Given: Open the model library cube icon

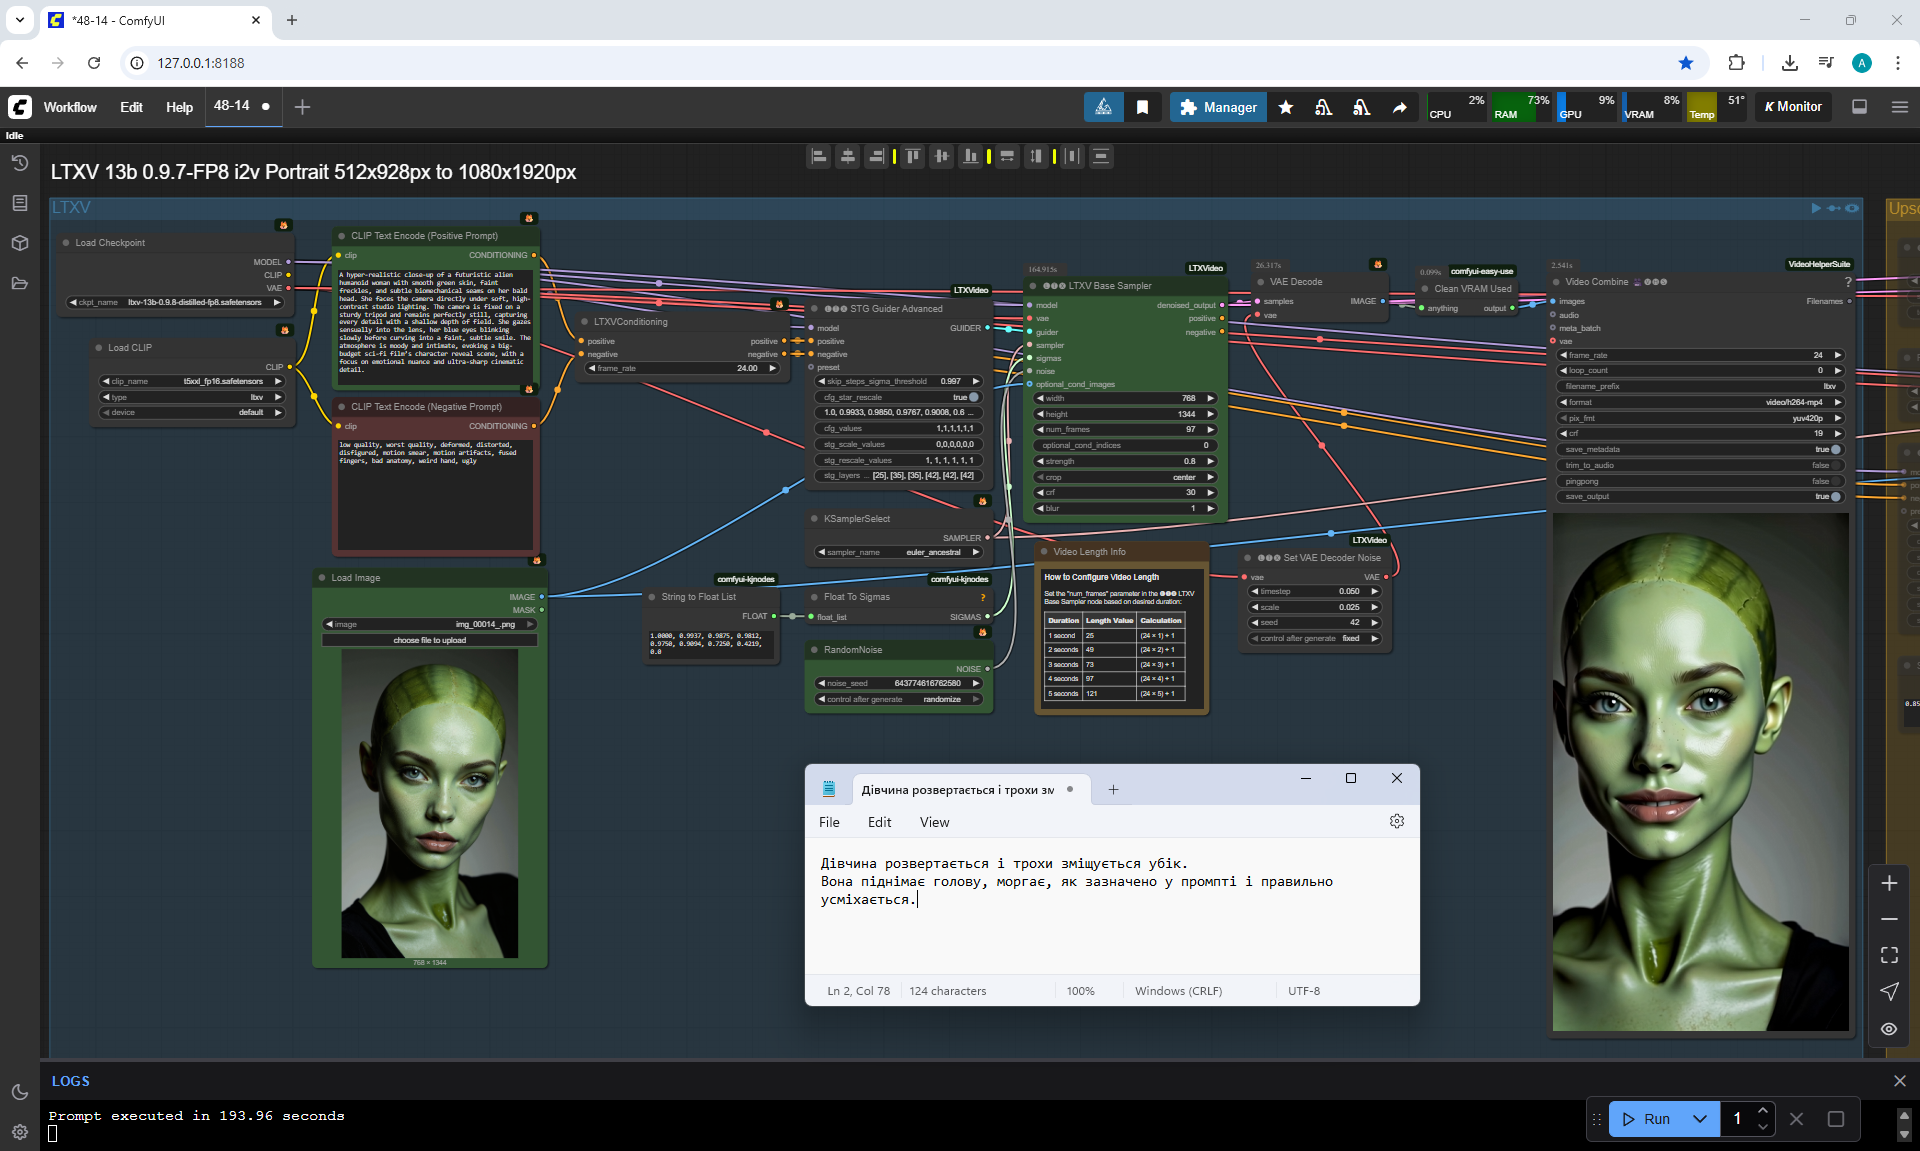Looking at the screenshot, I should click(20, 243).
